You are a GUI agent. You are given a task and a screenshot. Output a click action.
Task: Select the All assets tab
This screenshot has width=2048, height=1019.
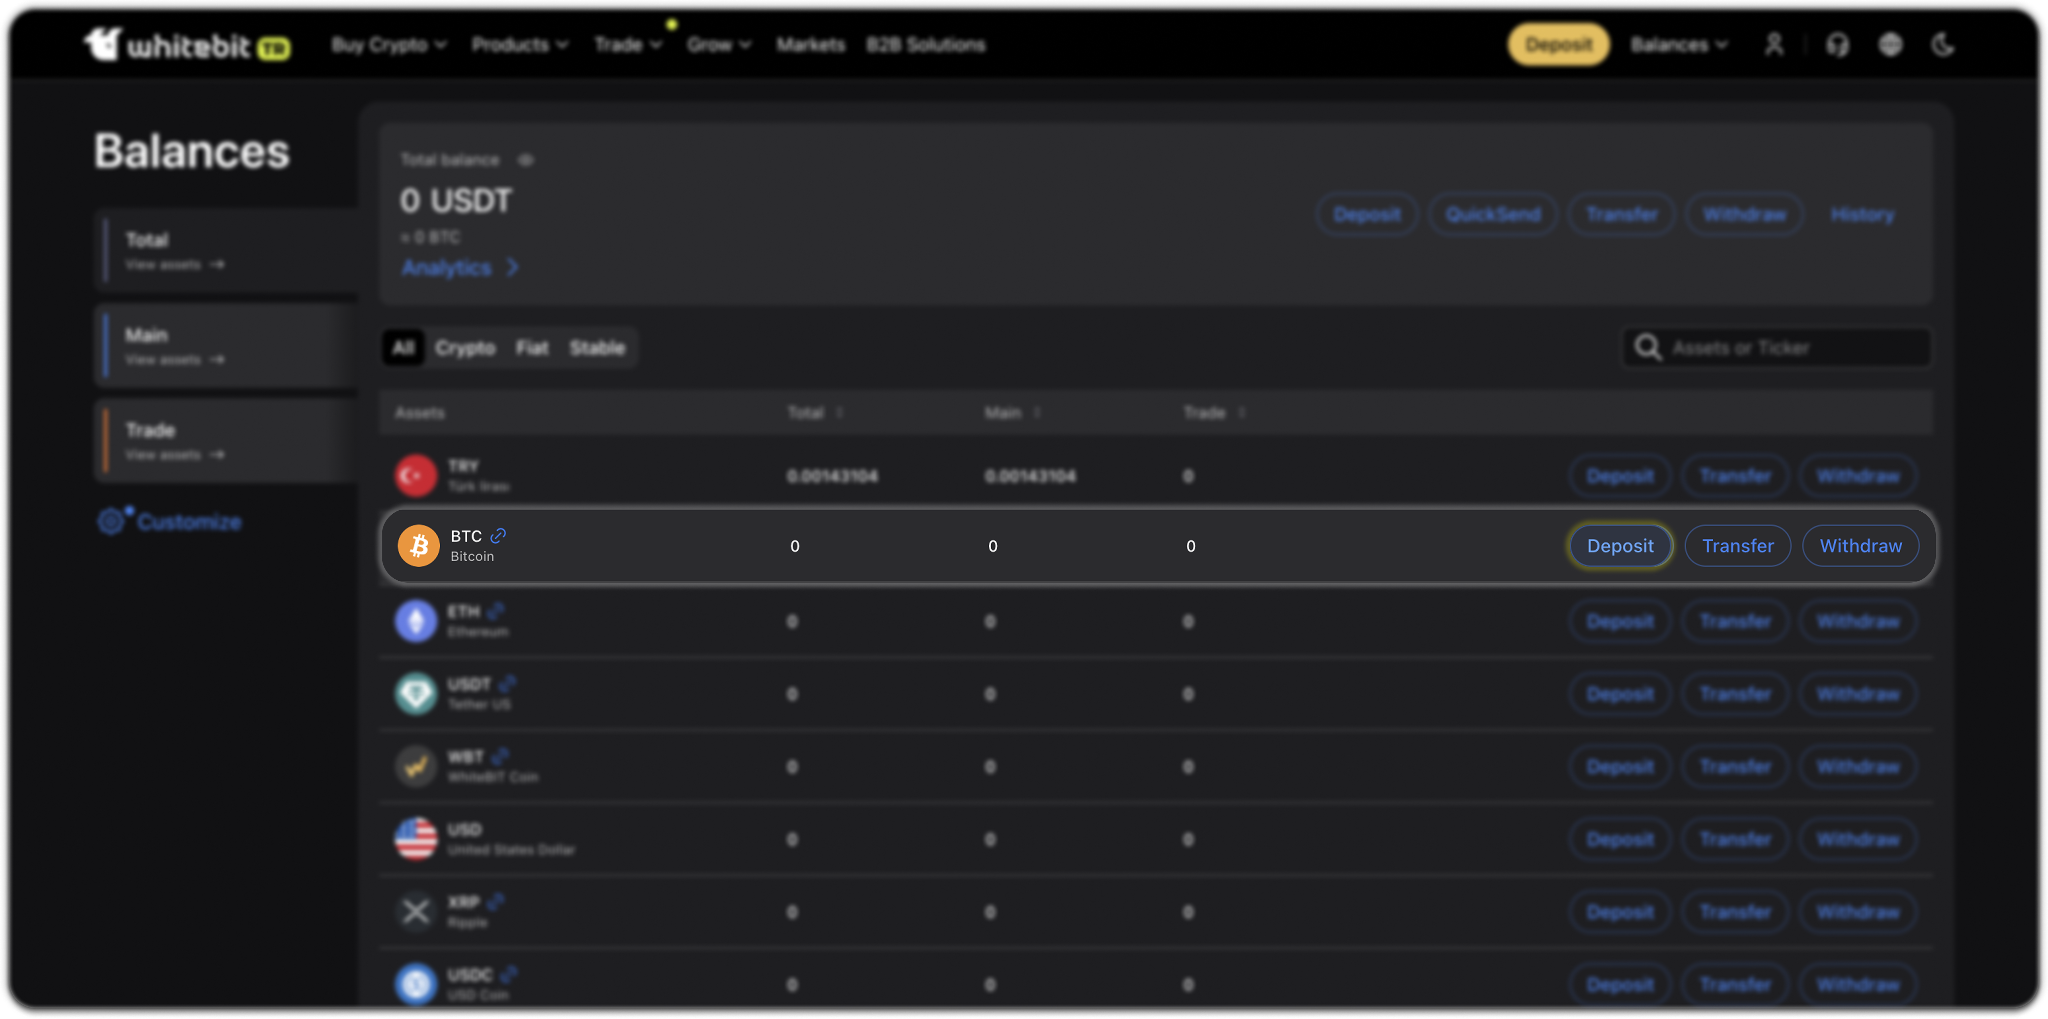(x=403, y=348)
